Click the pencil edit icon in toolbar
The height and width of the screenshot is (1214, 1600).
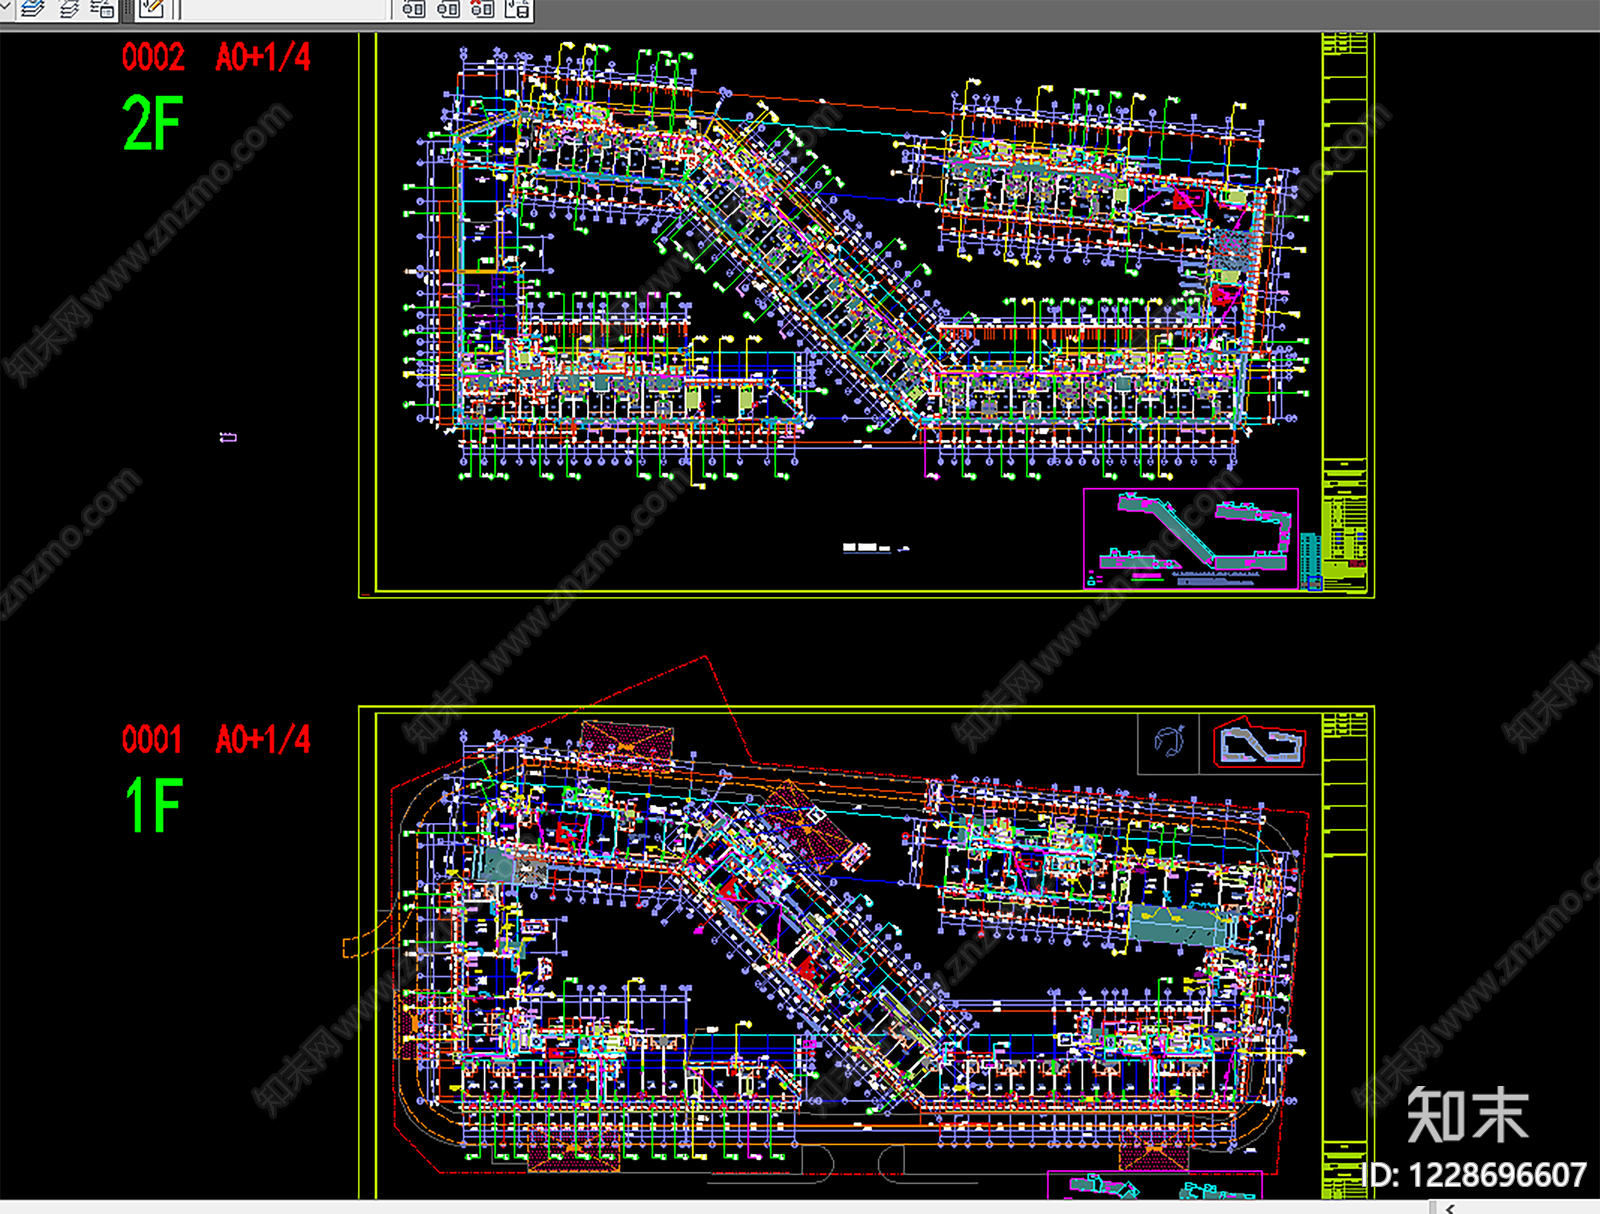tap(152, 9)
